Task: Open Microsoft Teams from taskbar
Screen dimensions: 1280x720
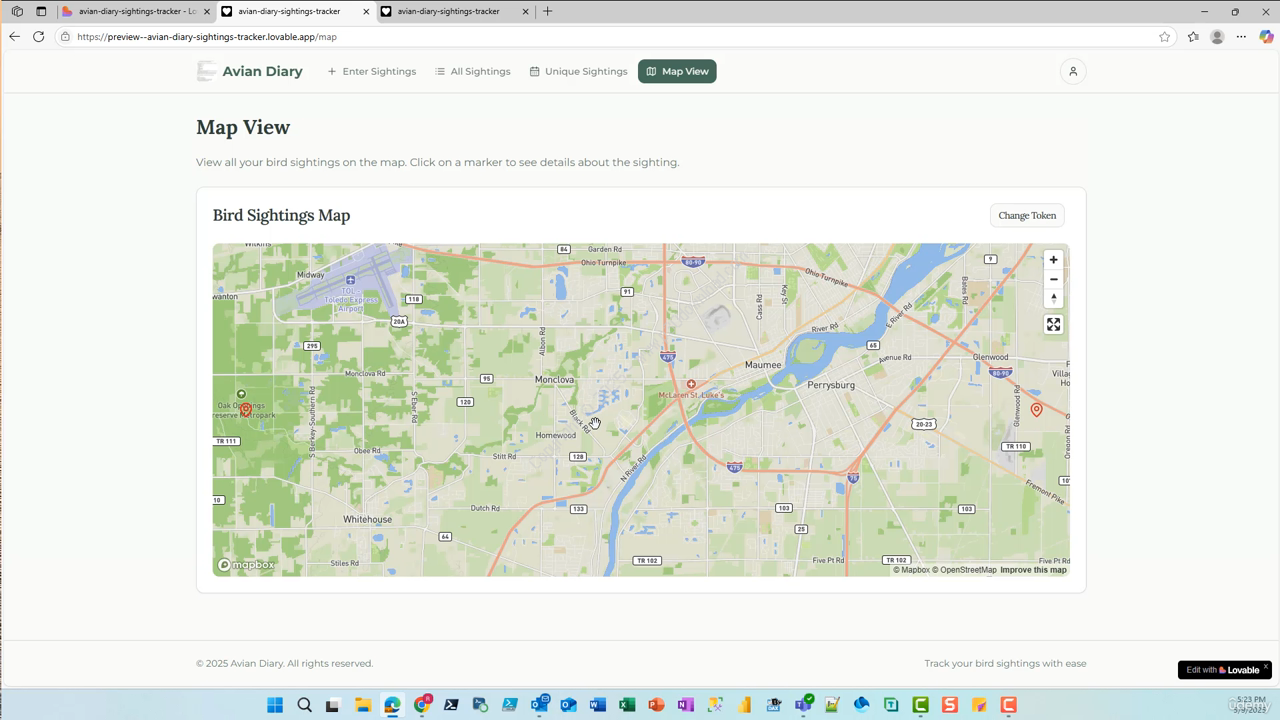Action: click(x=803, y=705)
